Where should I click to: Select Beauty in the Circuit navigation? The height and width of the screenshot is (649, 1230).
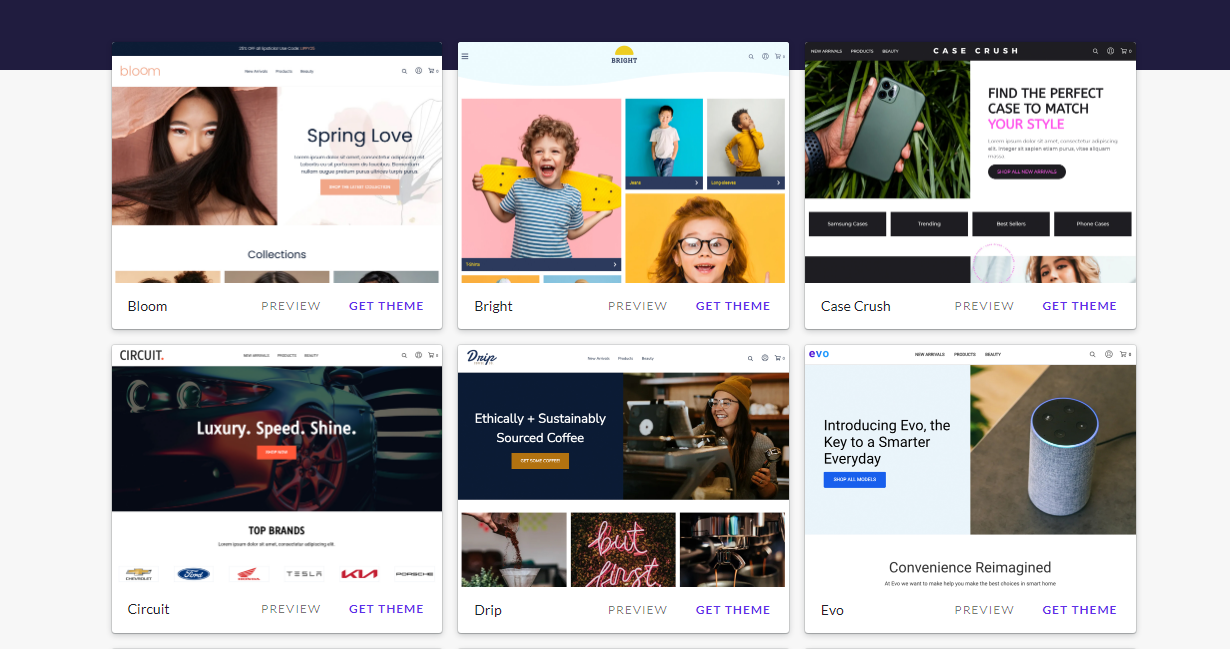tap(313, 354)
